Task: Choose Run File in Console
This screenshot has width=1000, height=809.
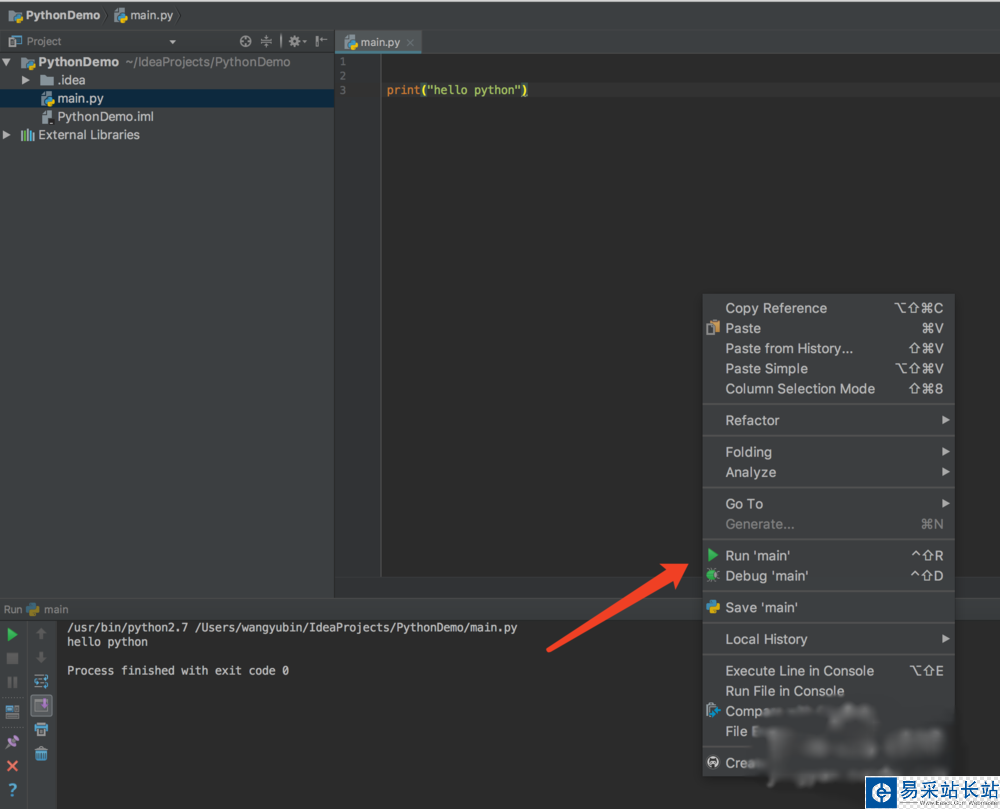Action: pyautogui.click(x=828, y=691)
